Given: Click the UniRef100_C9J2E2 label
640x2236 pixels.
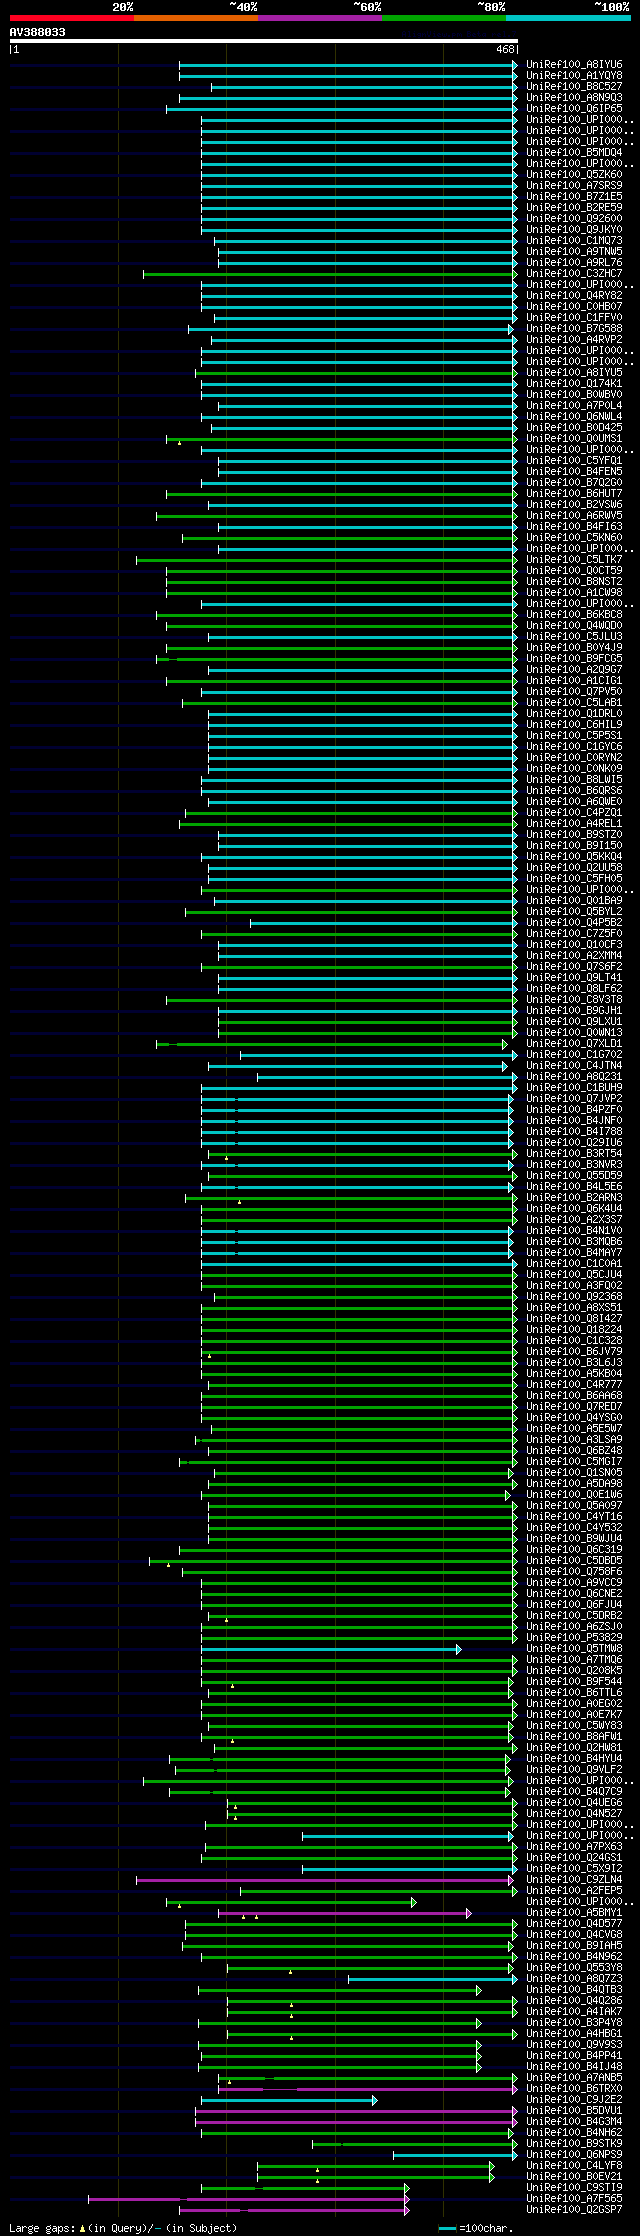Looking at the screenshot, I should click(574, 2099).
